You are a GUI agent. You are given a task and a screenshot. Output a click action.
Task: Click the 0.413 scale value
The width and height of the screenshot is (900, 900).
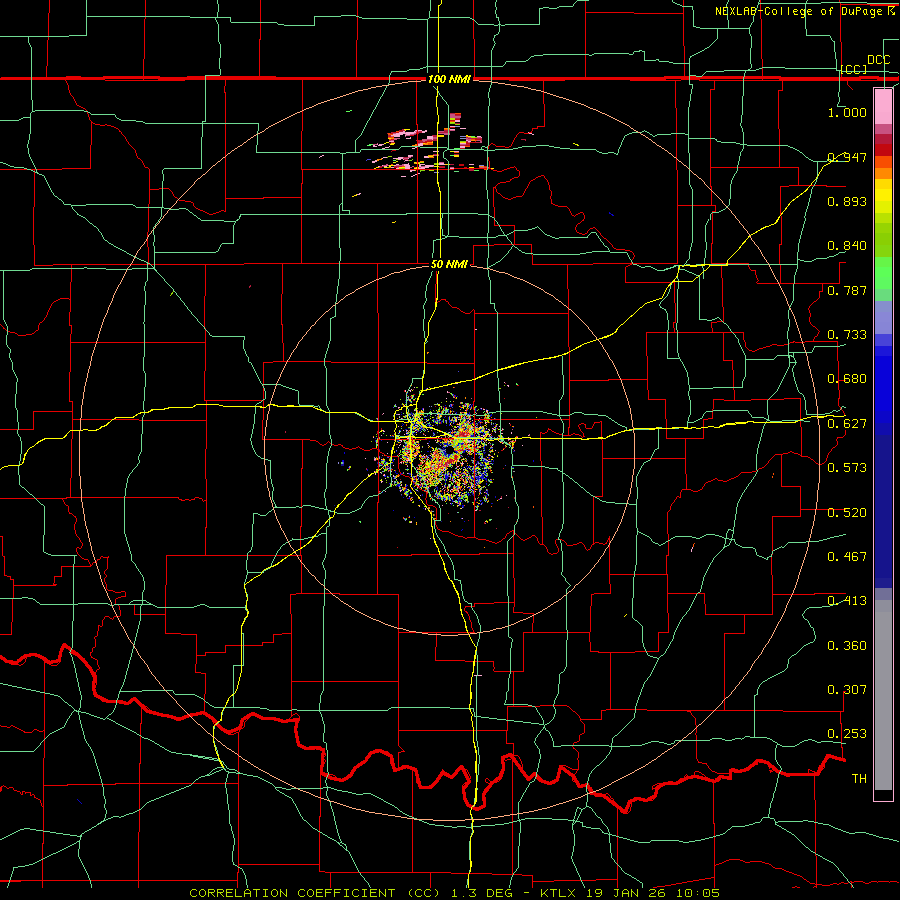coord(847,601)
